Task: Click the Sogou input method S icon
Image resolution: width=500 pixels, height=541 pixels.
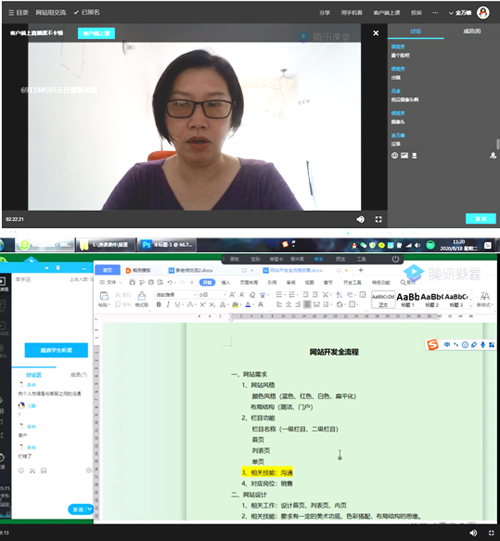Action: [432, 344]
